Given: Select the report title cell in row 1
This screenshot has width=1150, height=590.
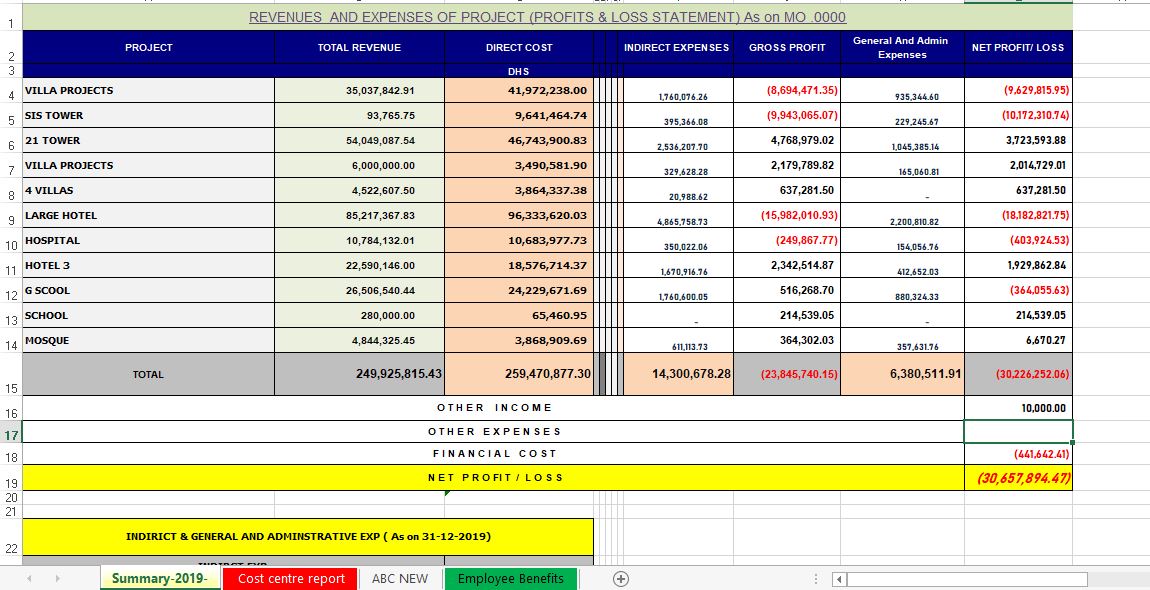Looking at the screenshot, I should [x=547, y=17].
